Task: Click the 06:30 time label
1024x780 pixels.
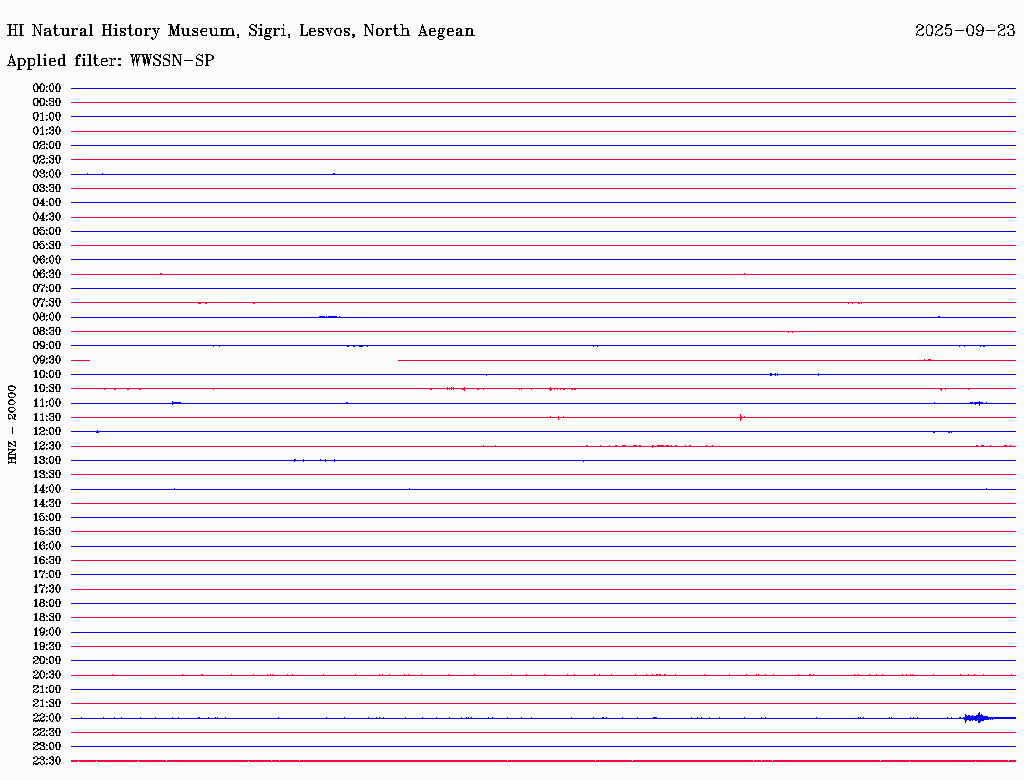Action: coord(47,274)
